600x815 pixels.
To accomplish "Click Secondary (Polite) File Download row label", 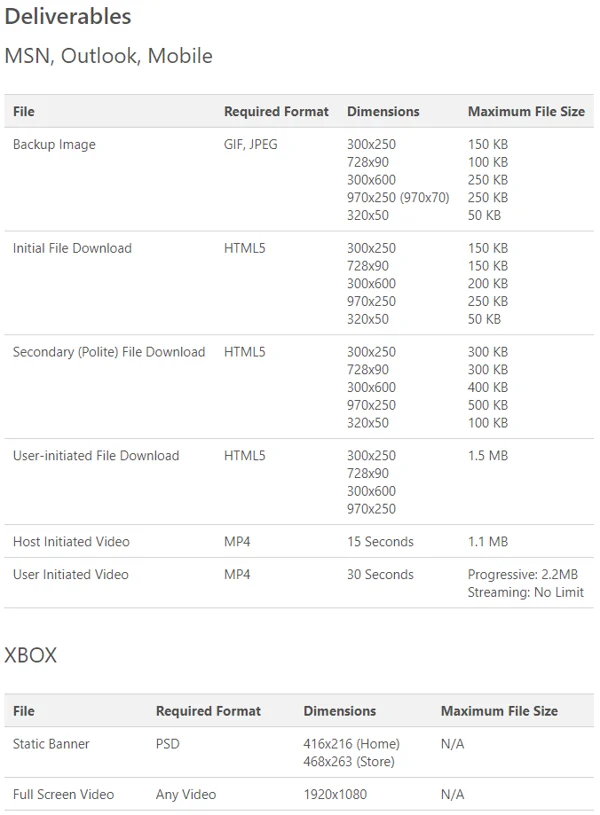I will 109,352.
